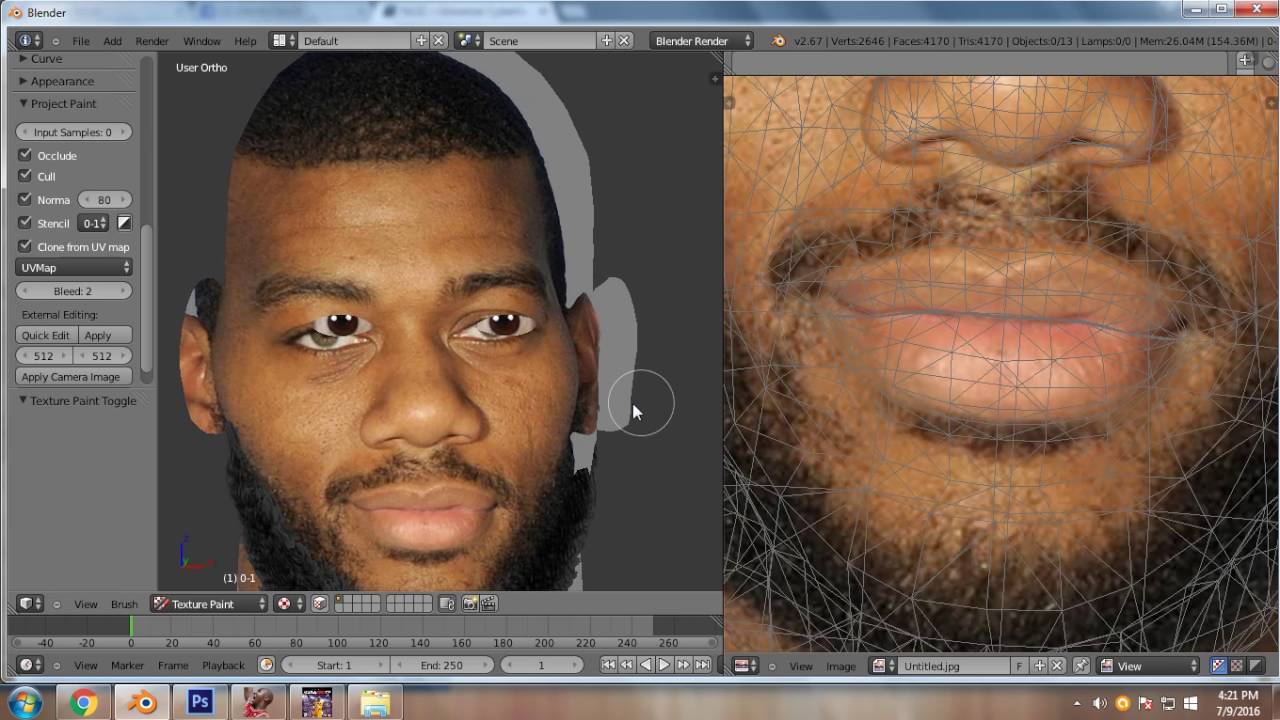
Task: Play the animation in reverse
Action: coord(645,665)
